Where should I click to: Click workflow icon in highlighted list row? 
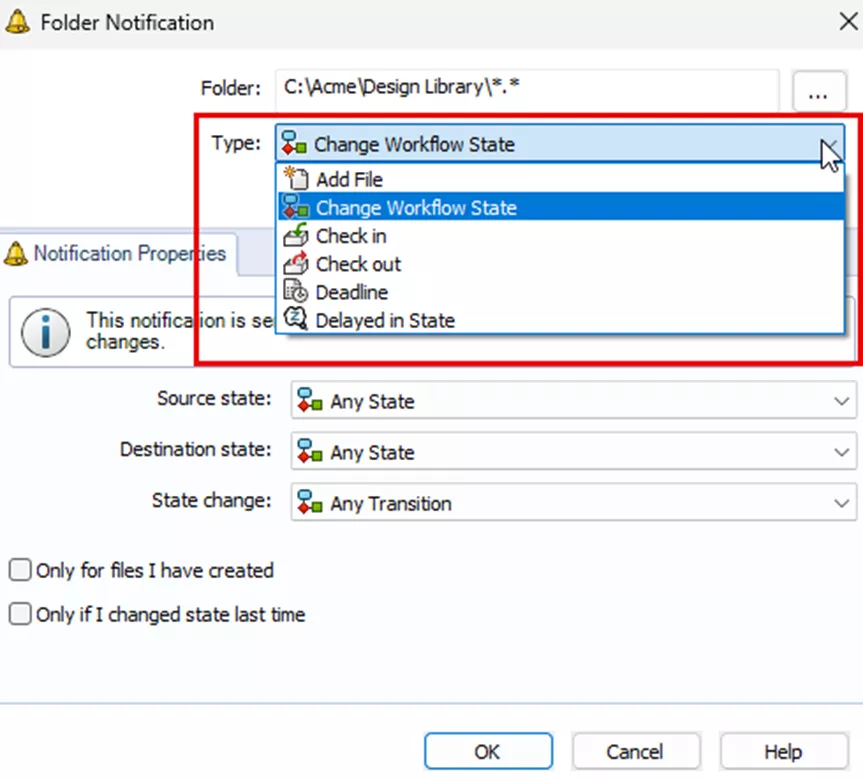pos(296,207)
